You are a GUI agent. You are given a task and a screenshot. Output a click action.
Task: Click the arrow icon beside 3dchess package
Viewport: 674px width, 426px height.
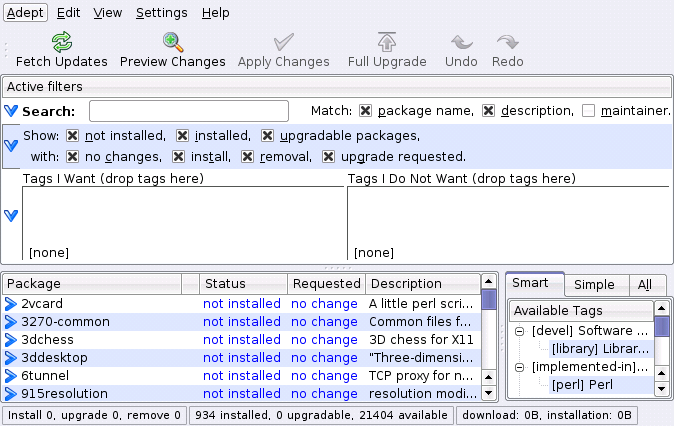(11, 340)
